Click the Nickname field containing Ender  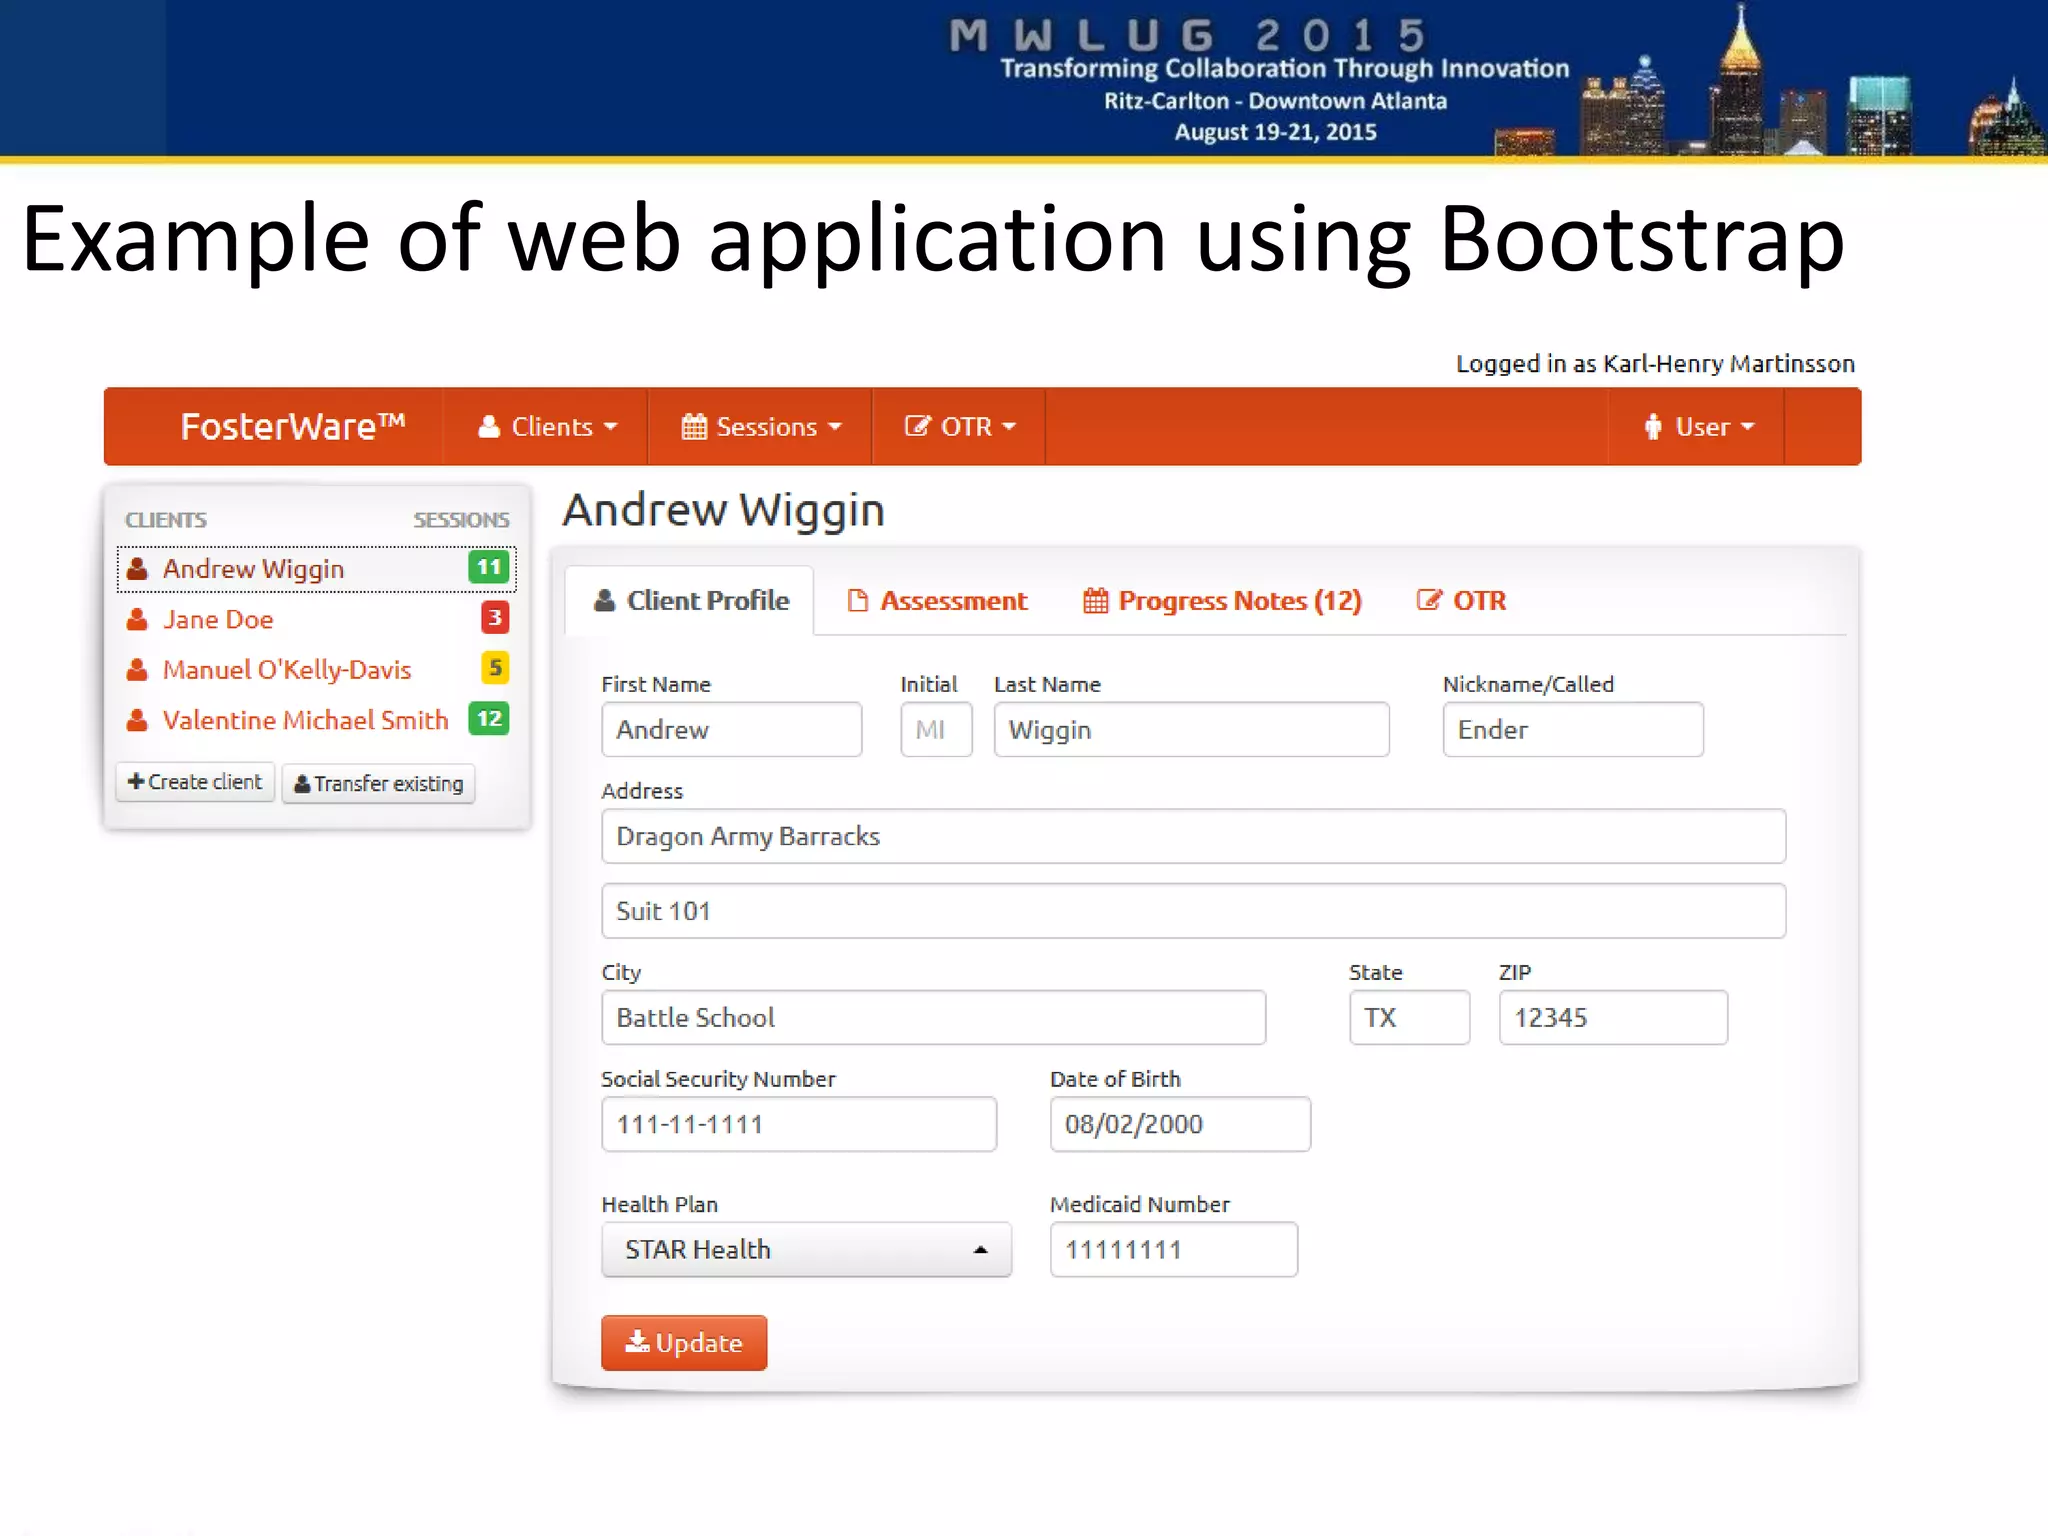pyautogui.click(x=1573, y=730)
